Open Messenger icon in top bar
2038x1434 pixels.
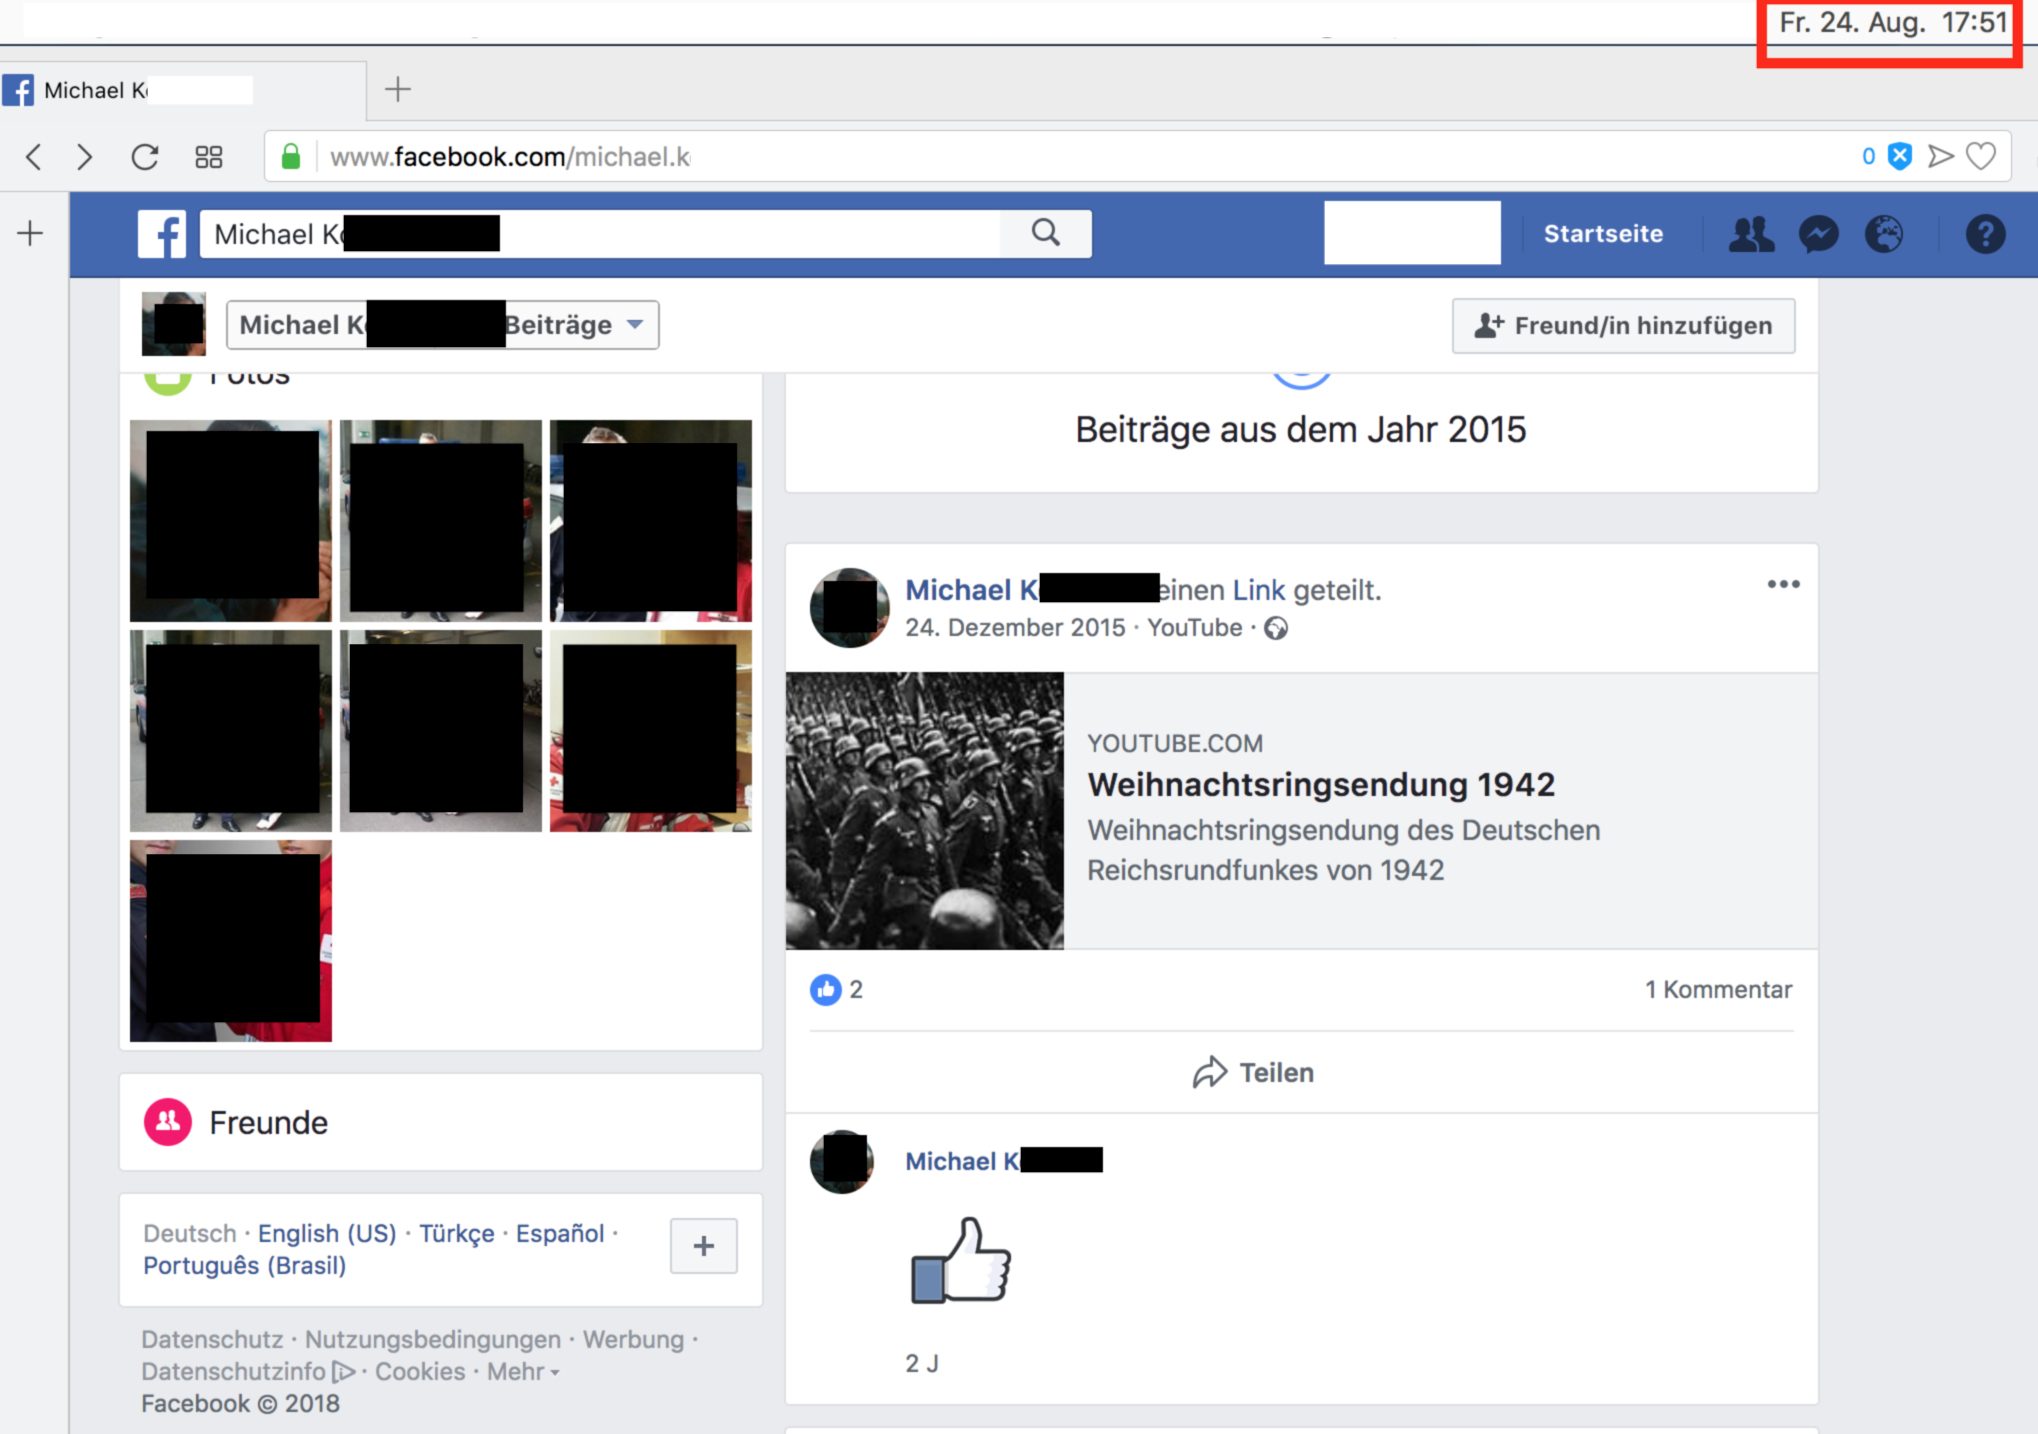point(1819,234)
